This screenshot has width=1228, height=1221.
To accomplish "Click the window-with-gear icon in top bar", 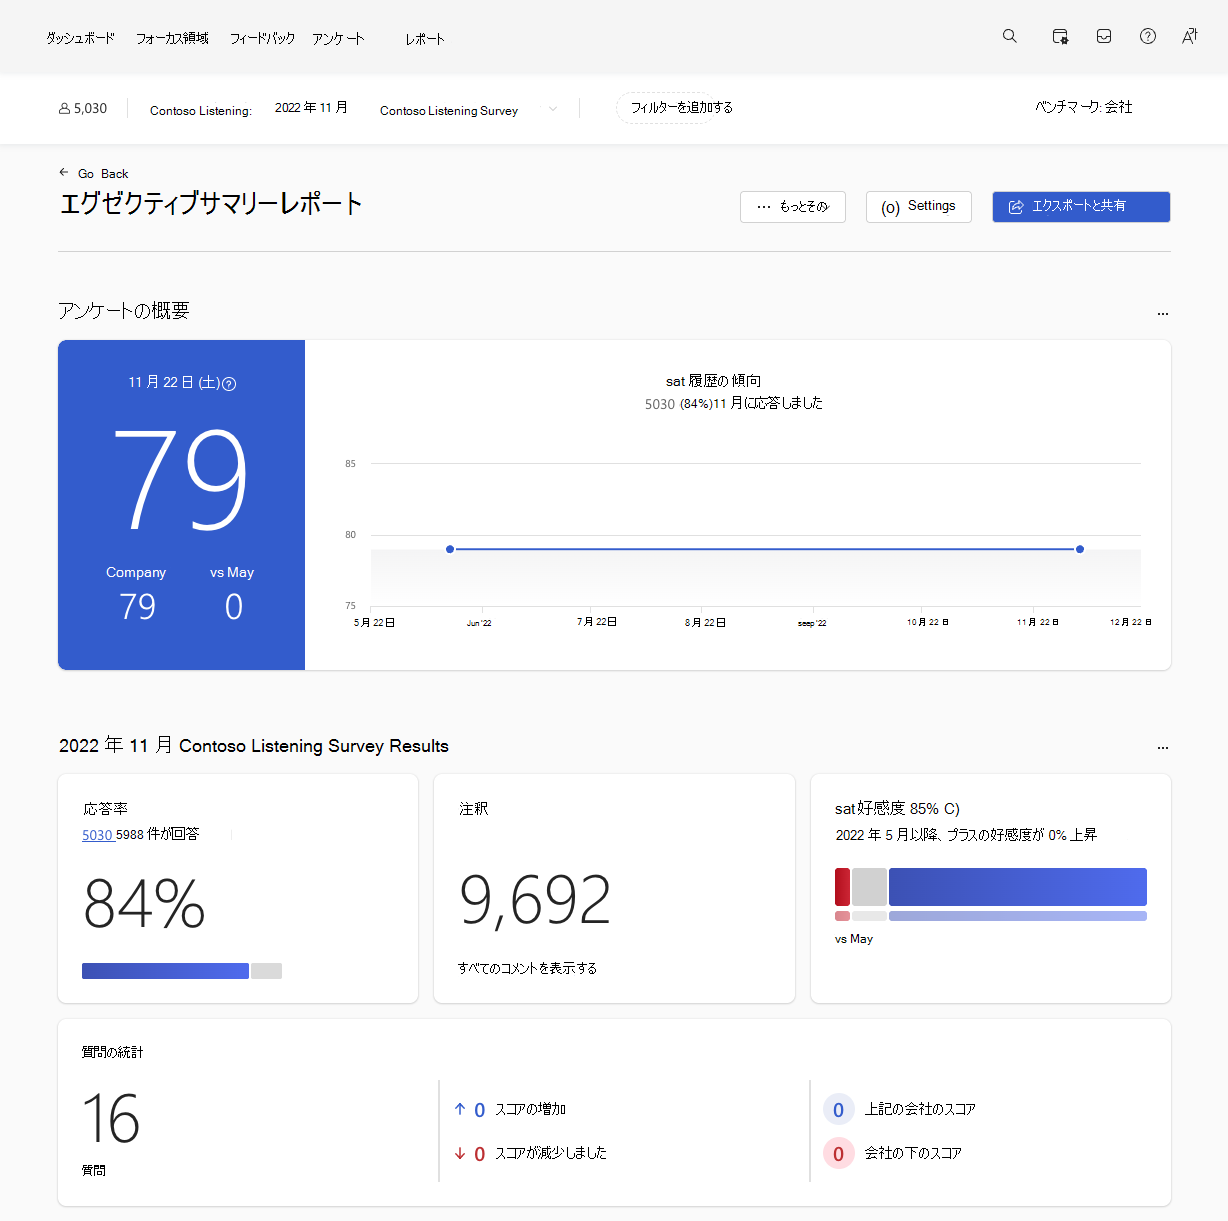I will [x=1059, y=35].
